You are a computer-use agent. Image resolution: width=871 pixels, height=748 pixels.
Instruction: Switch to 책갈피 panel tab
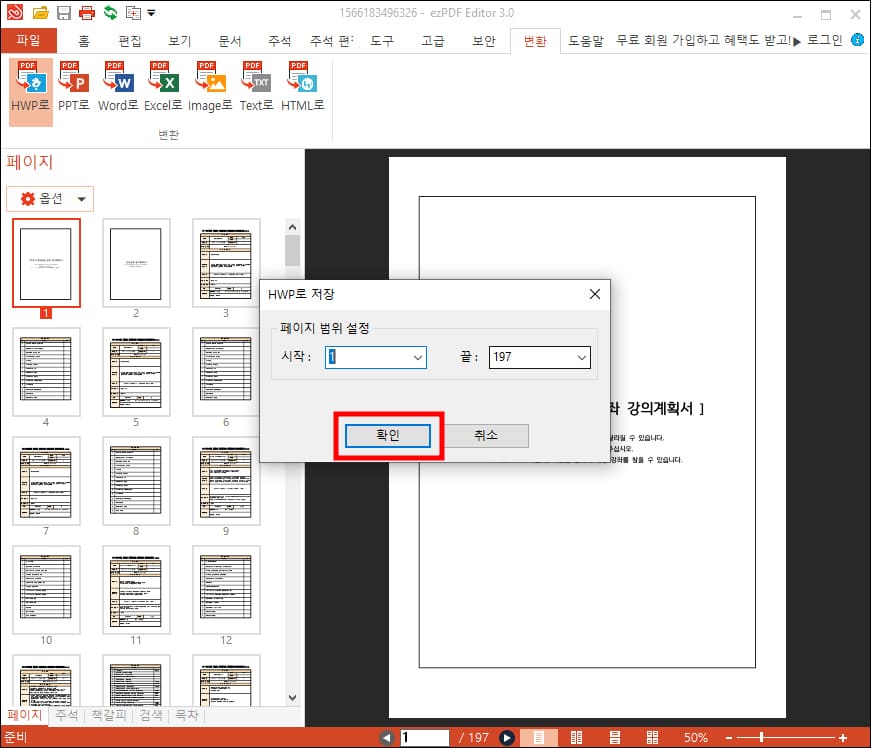(109, 715)
